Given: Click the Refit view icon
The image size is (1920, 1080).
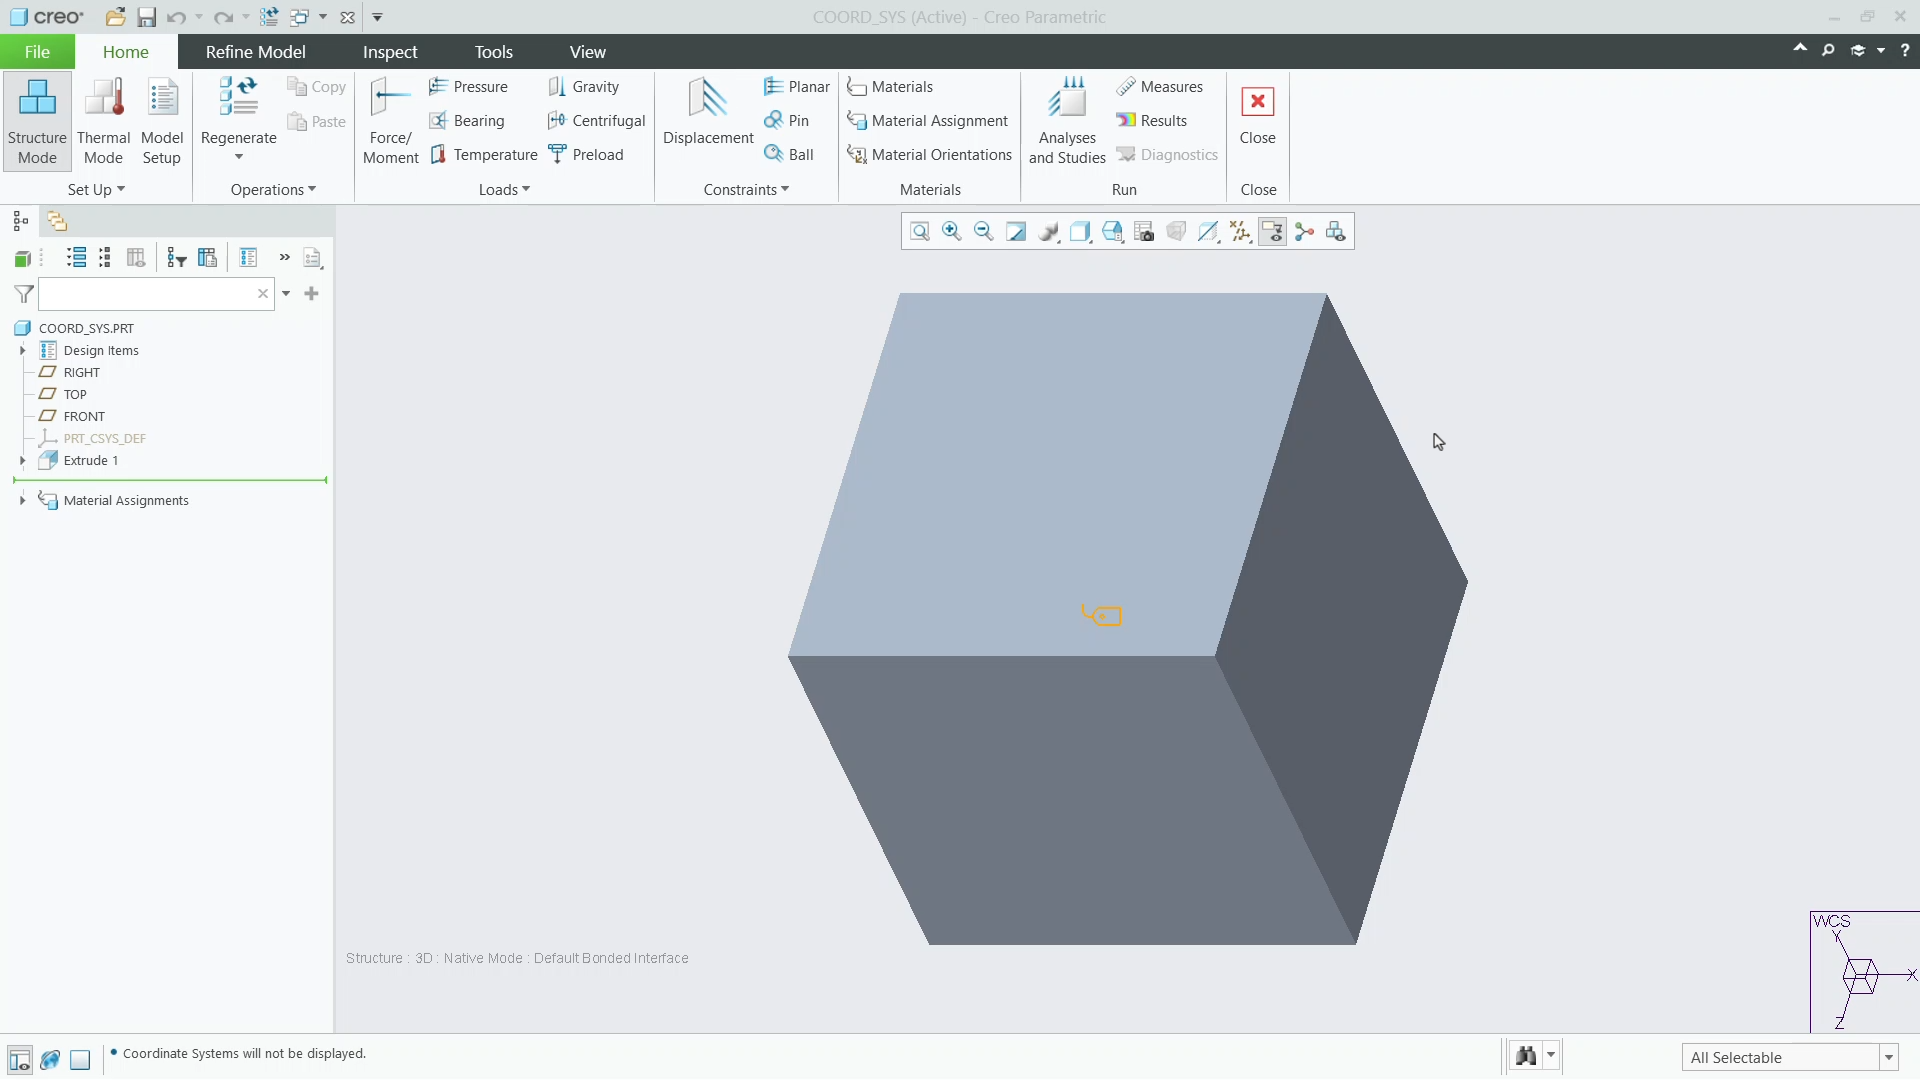Looking at the screenshot, I should click(920, 232).
